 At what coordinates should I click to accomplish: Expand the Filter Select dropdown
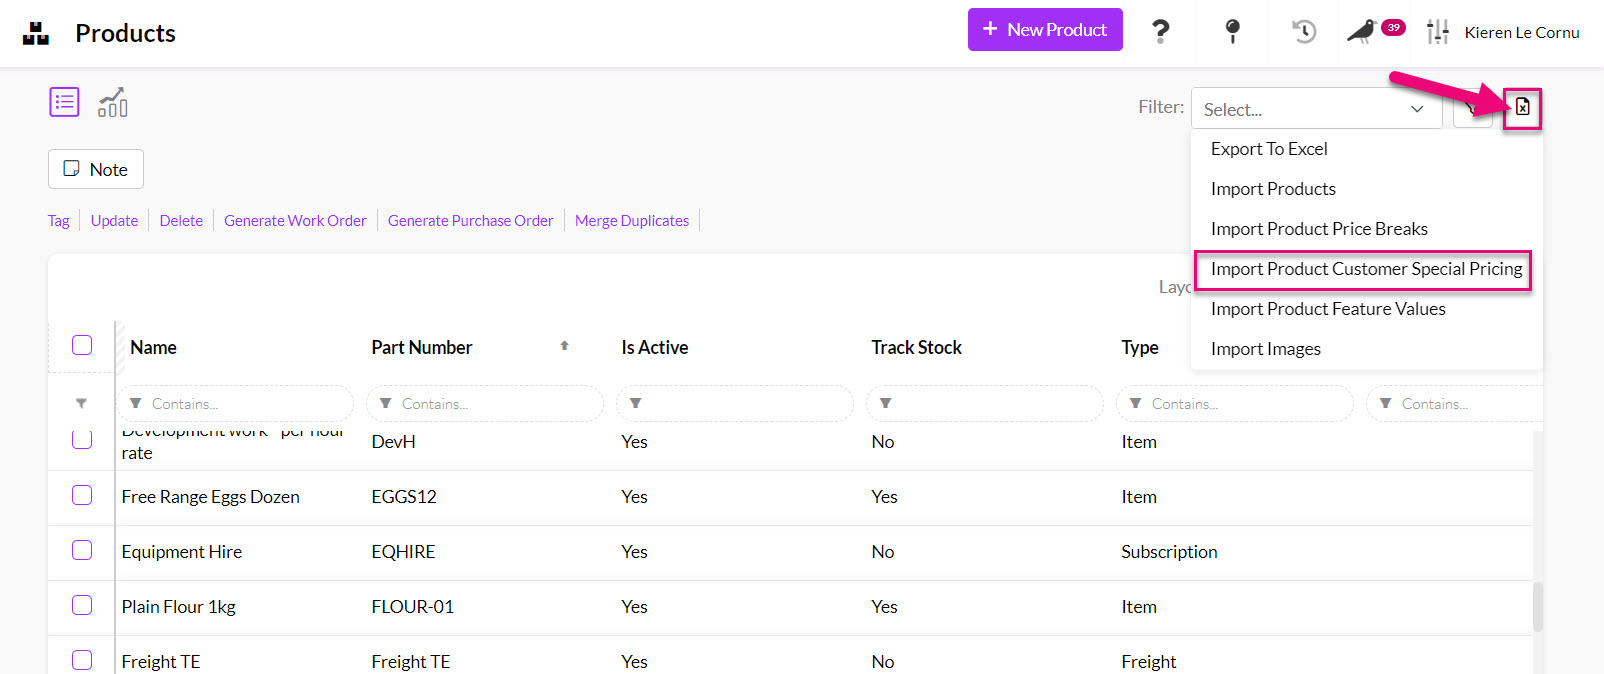tap(1315, 109)
